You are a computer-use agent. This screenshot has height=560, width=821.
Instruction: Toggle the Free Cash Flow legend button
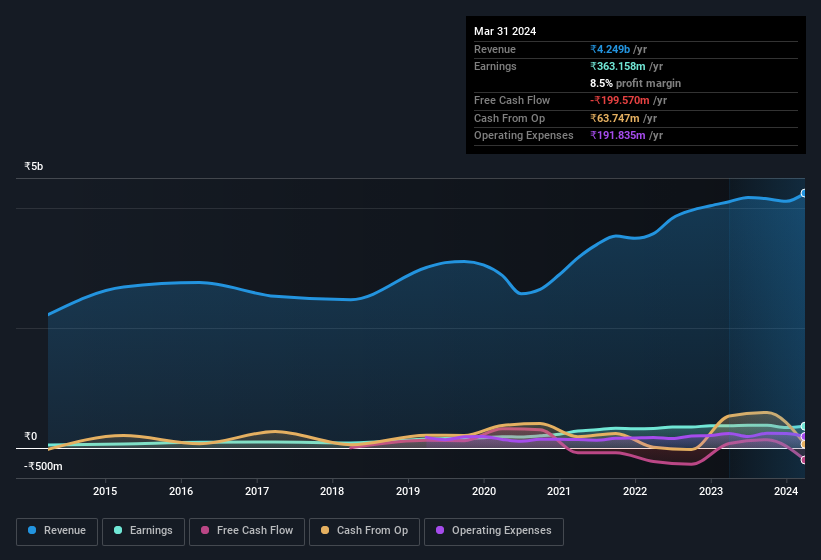click(x=247, y=532)
